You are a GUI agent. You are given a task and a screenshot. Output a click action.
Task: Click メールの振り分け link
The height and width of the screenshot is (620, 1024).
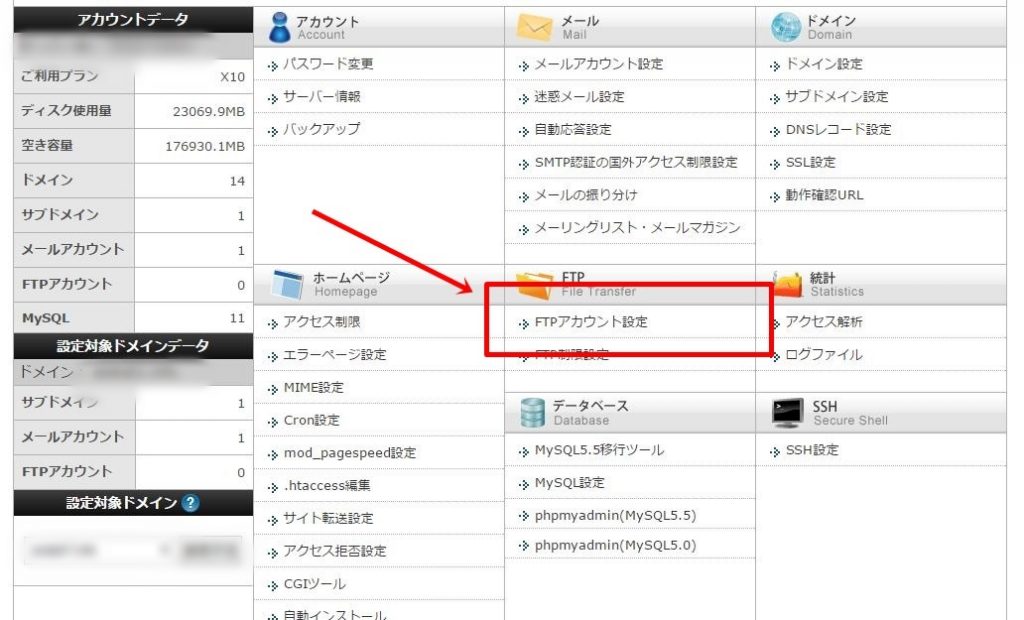586,195
